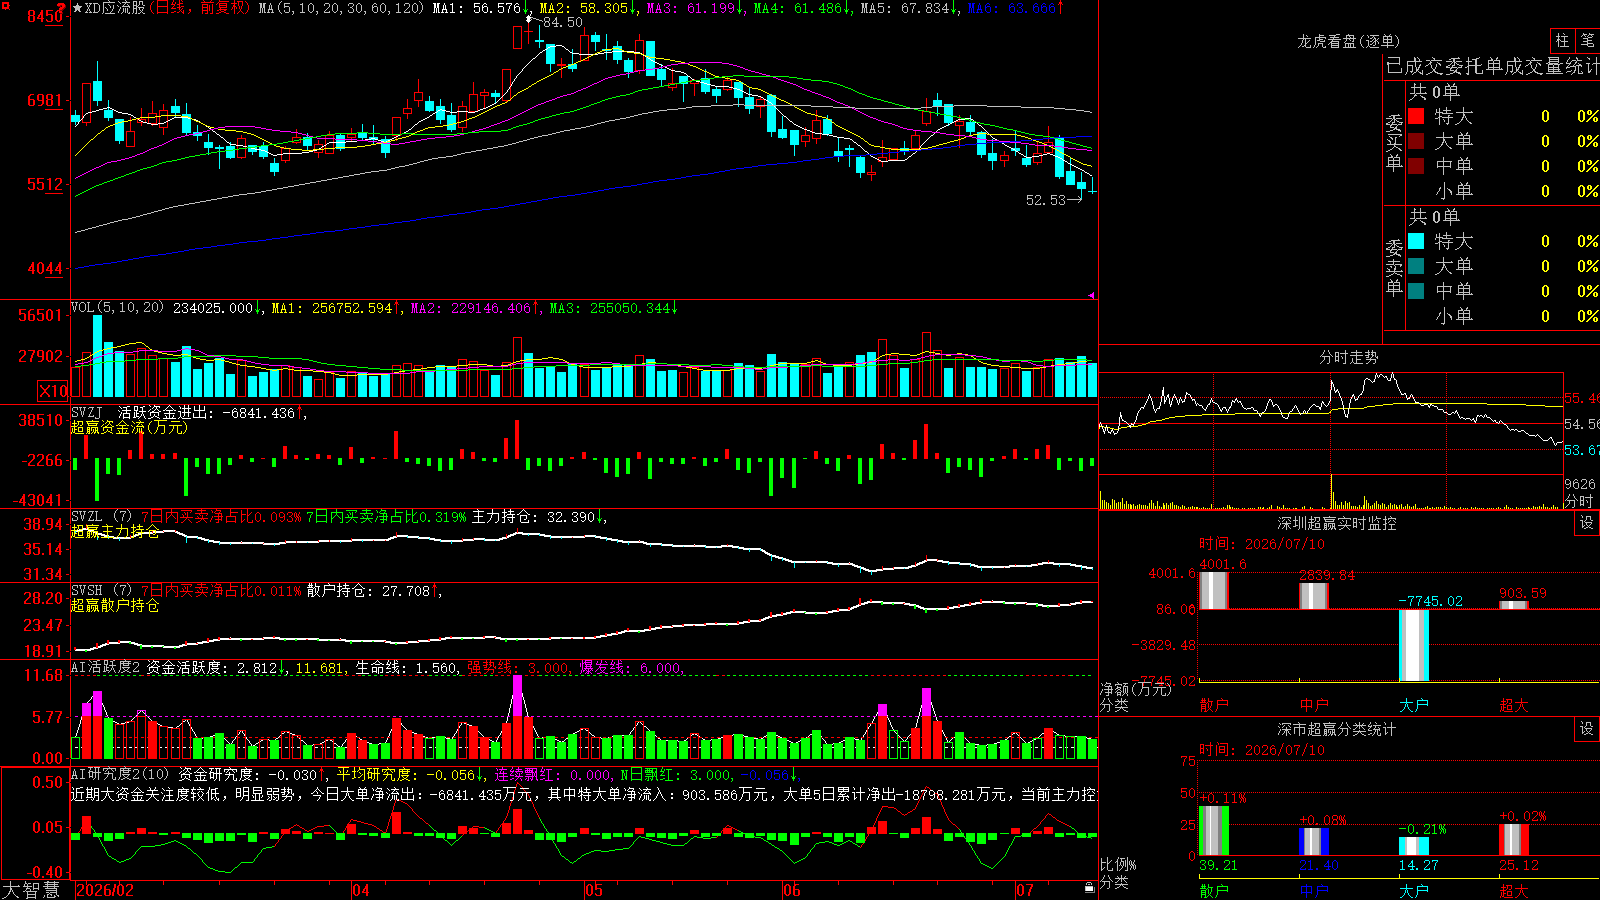Screen dimensions: 1600x900
Task: Click the teal 中单 sell order swatch
Action: click(1416, 291)
